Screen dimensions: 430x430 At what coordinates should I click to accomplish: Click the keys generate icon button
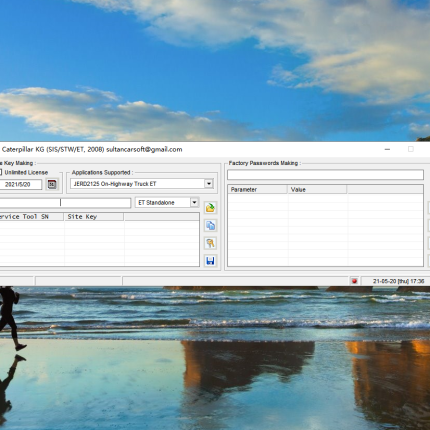[x=210, y=243]
